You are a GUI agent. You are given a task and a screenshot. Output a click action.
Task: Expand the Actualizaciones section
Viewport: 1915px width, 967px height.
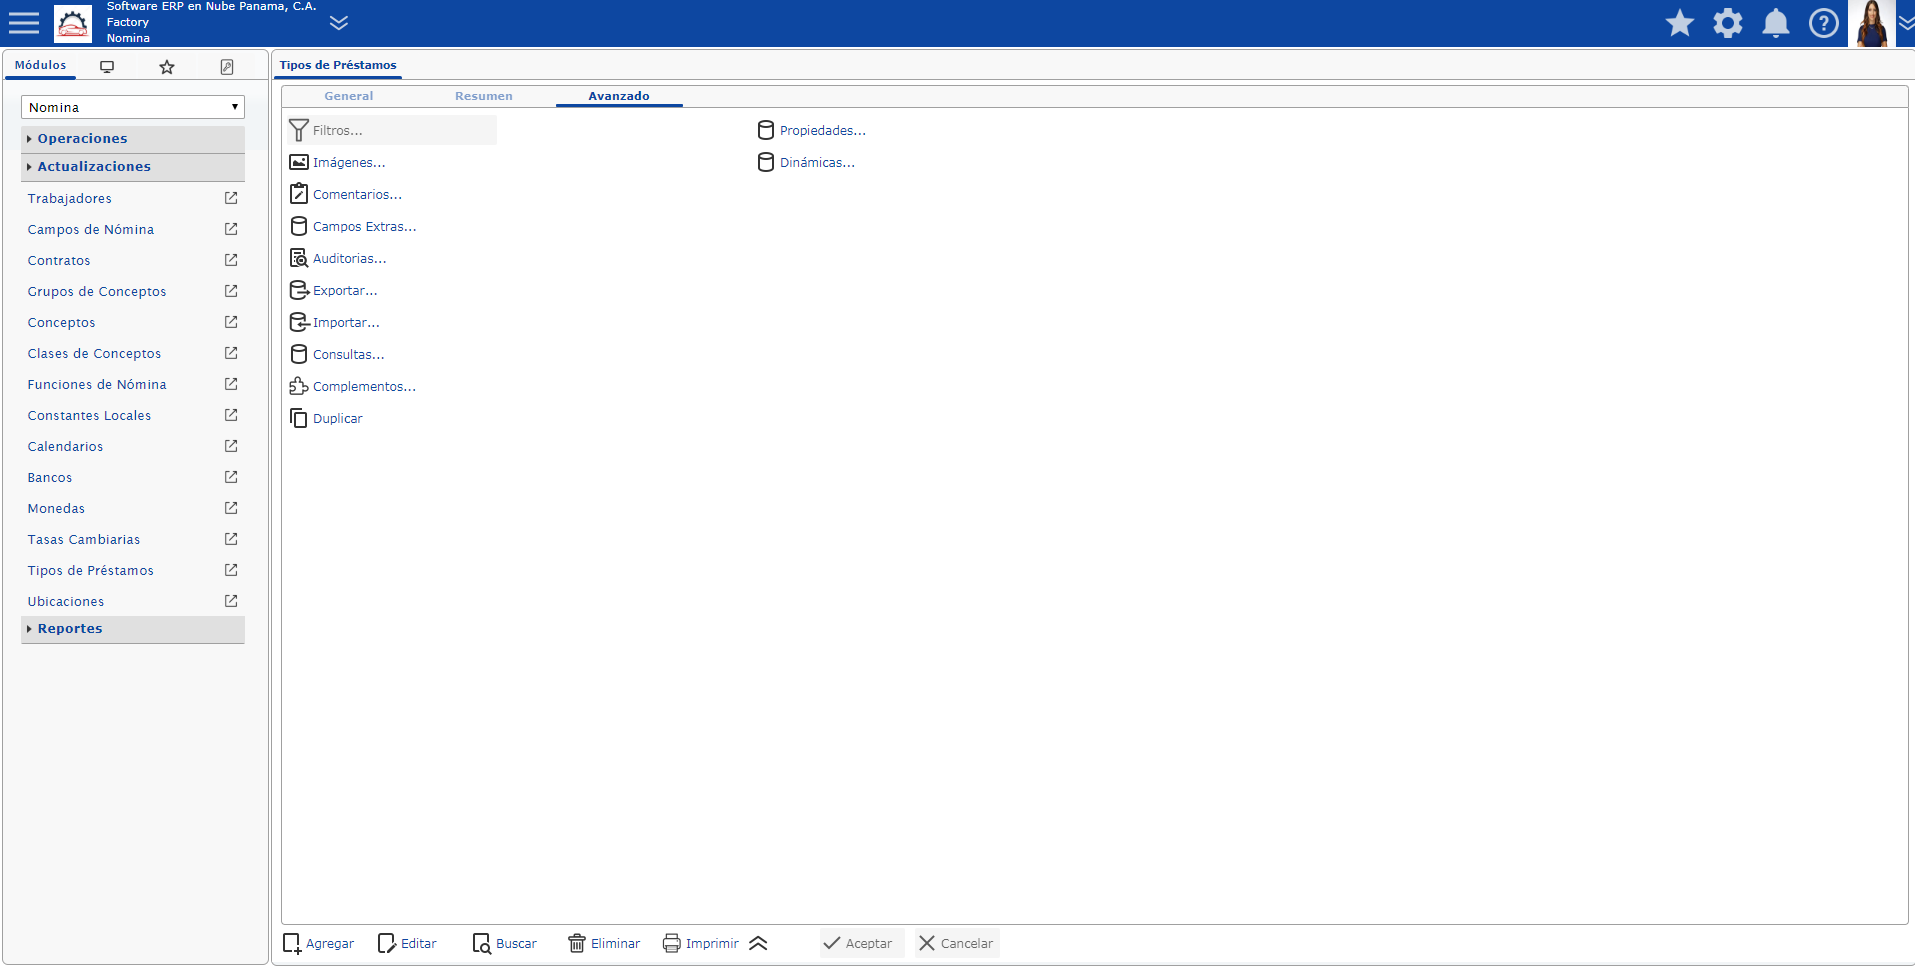click(133, 167)
